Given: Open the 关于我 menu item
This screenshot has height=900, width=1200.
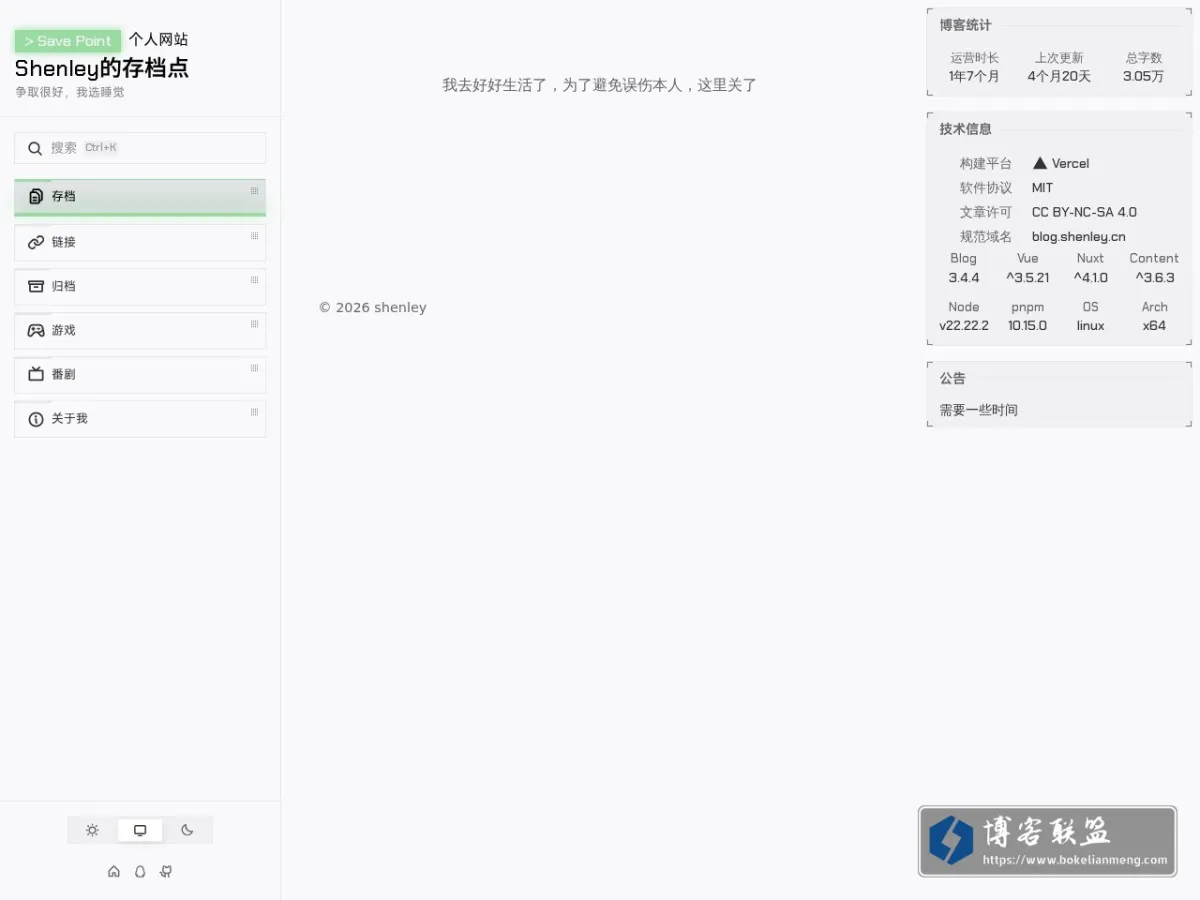Looking at the screenshot, I should 140,418.
